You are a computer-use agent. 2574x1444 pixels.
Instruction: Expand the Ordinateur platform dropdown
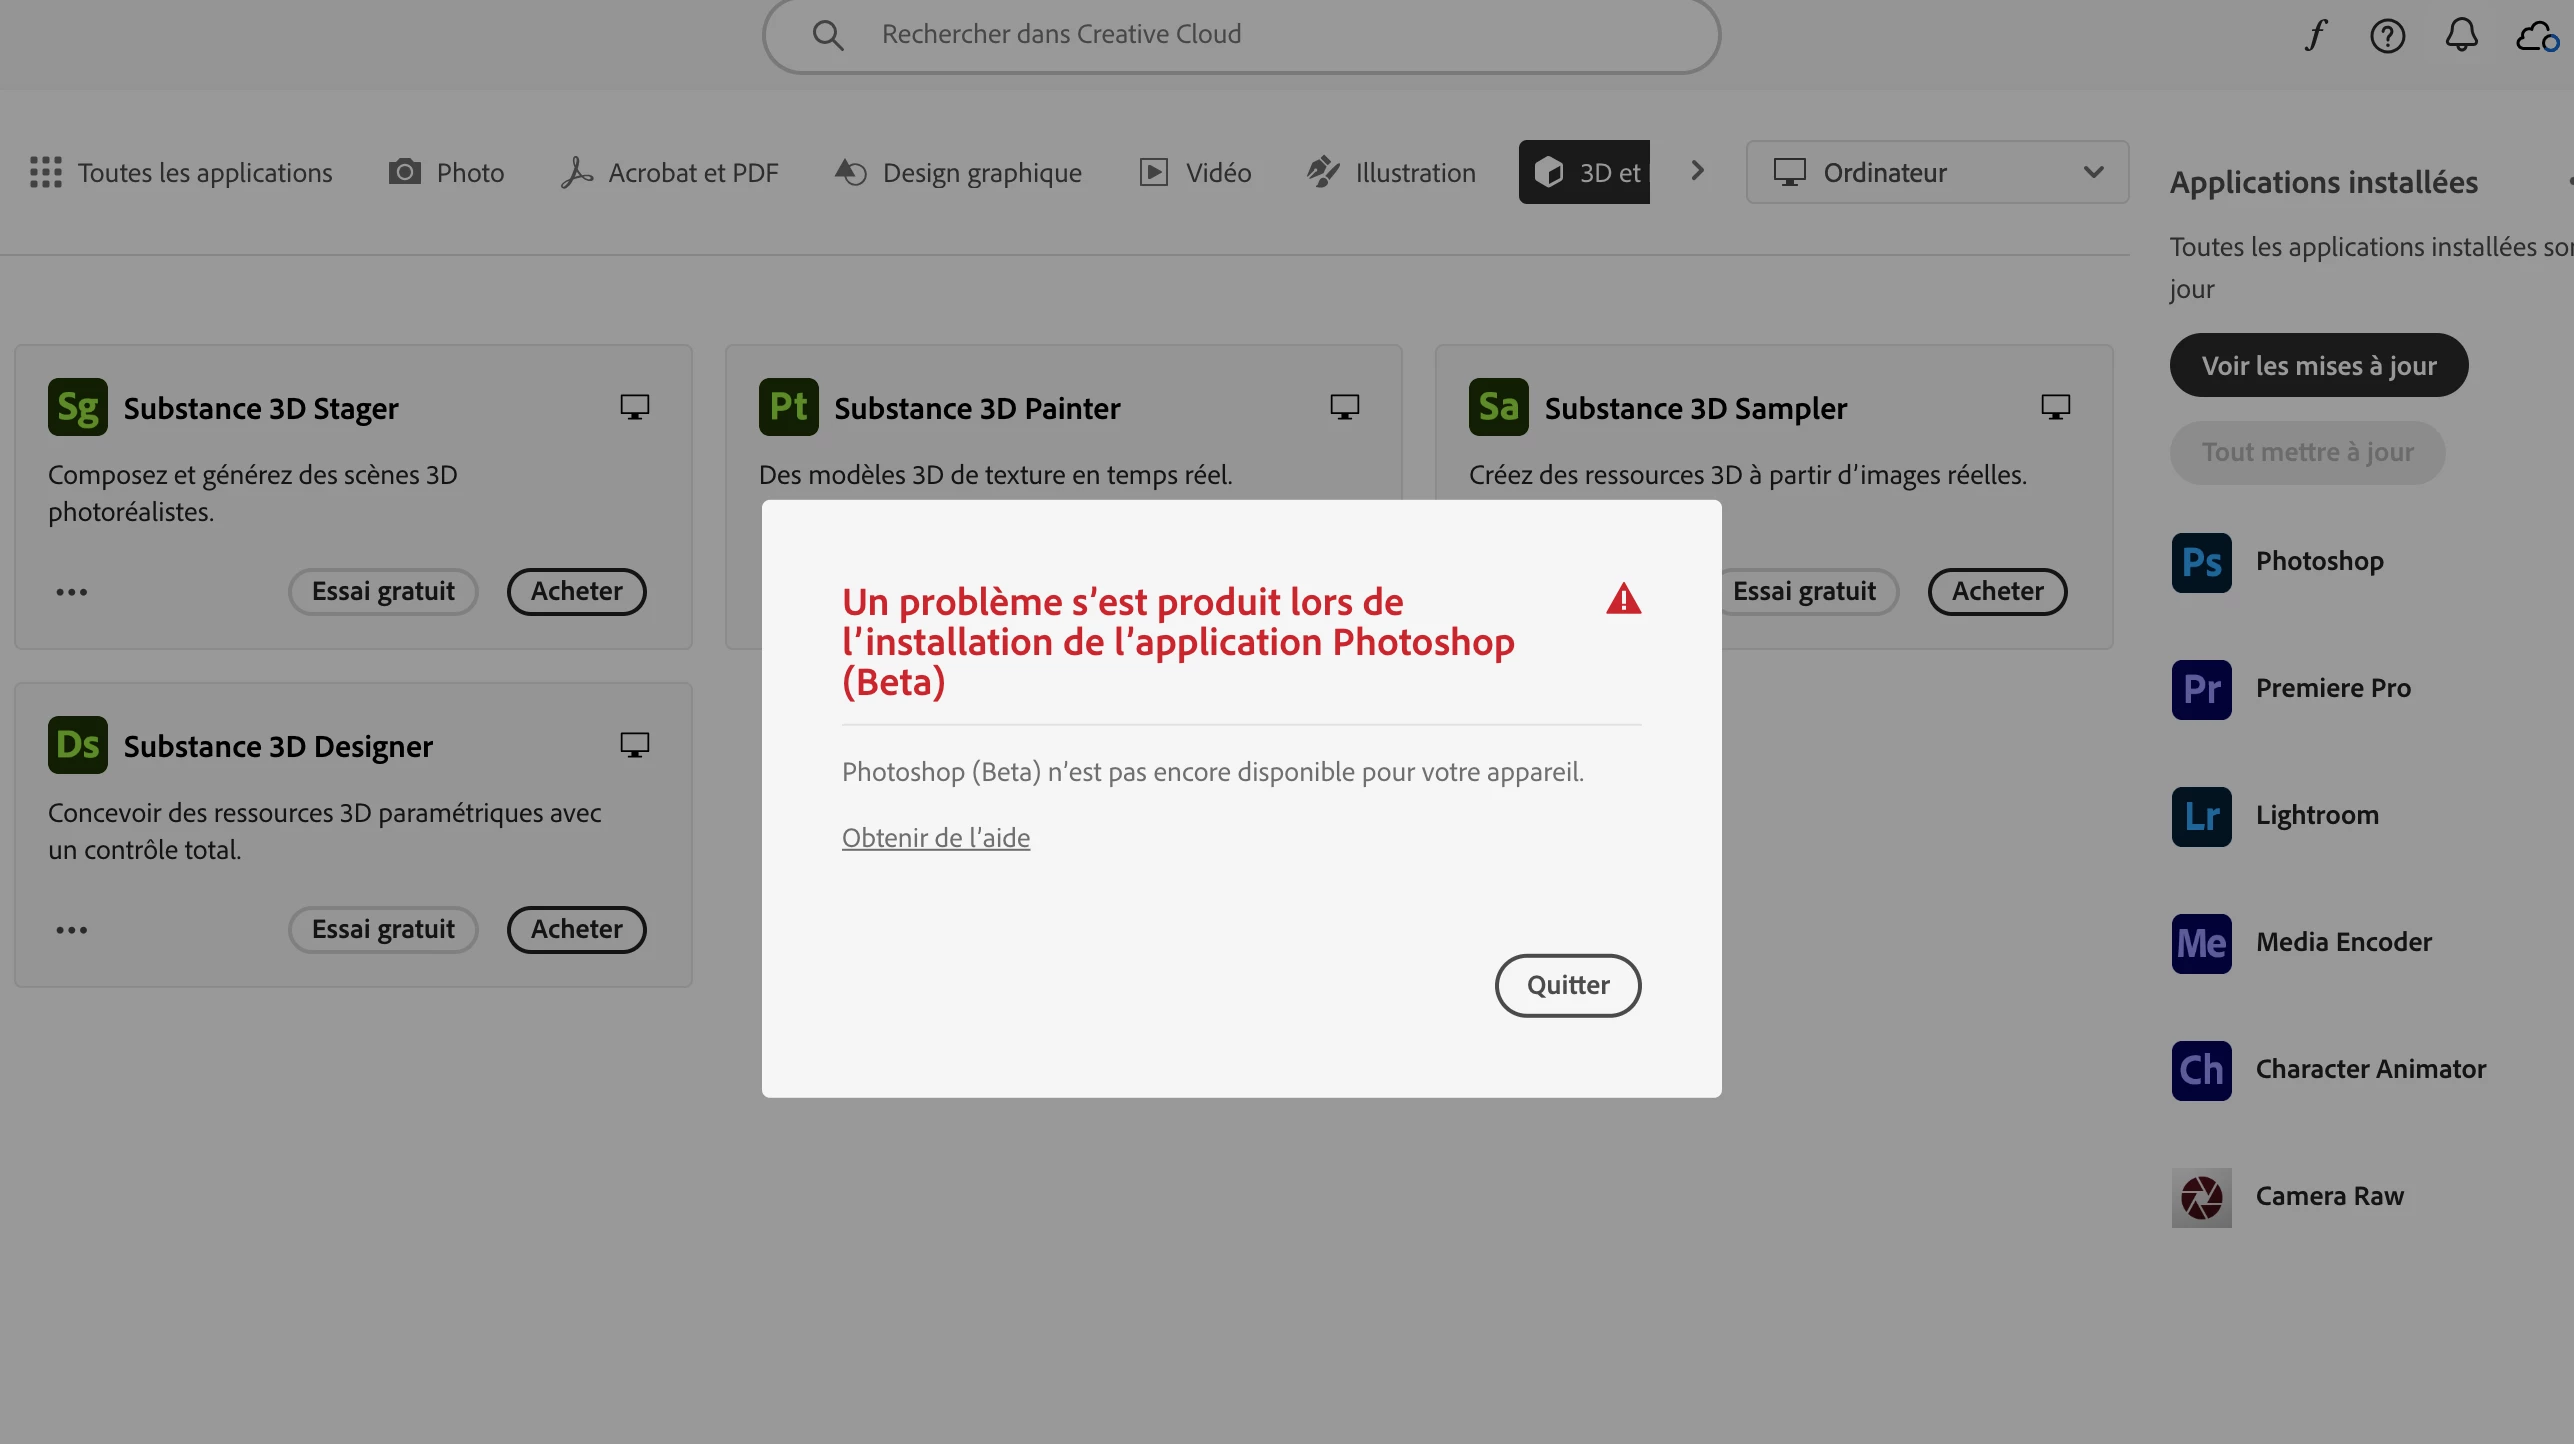point(1937,172)
